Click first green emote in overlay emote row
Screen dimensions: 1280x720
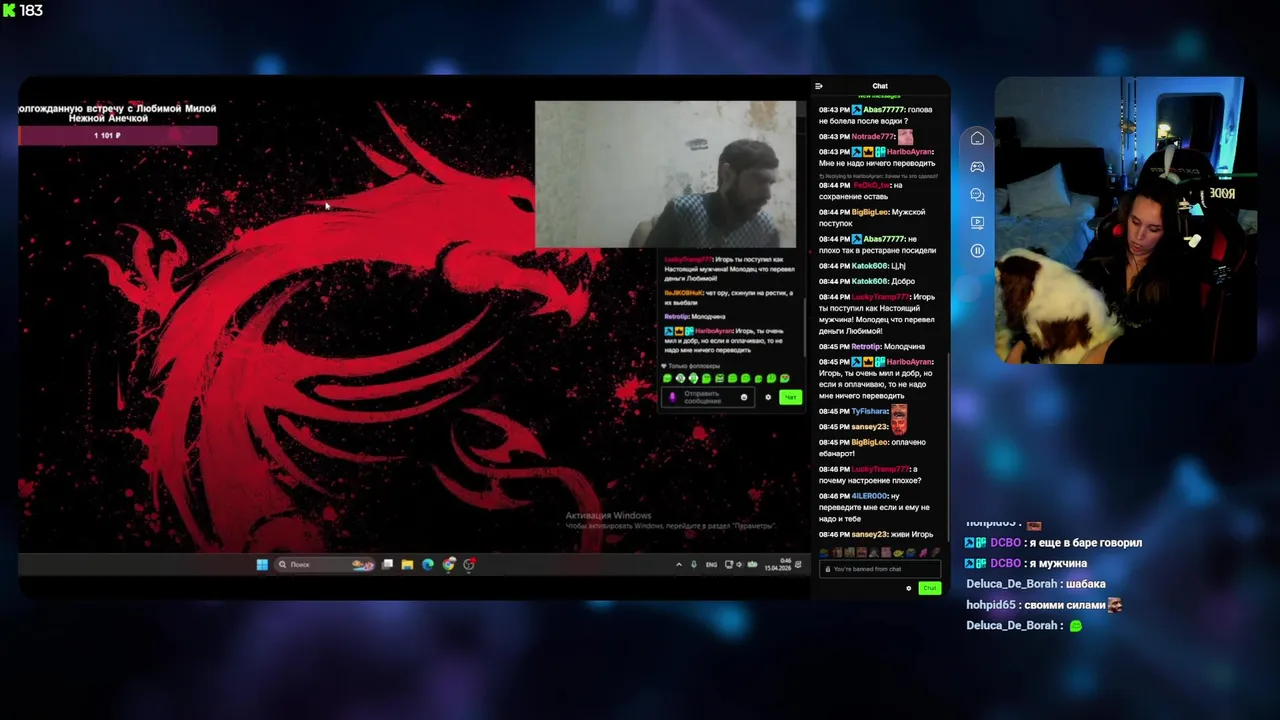(667, 378)
